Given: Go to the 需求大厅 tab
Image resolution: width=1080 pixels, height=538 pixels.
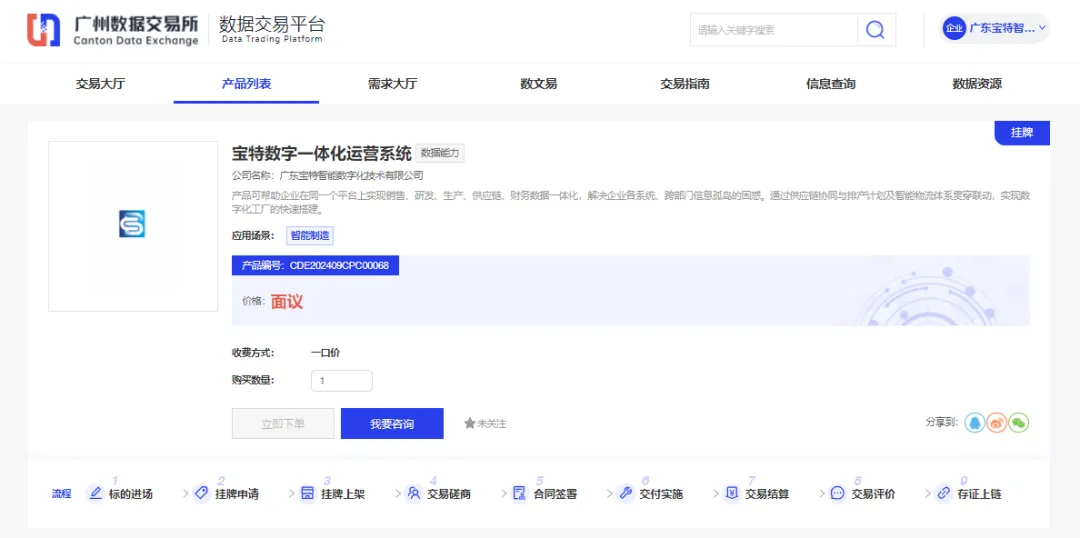Looking at the screenshot, I should coord(393,84).
